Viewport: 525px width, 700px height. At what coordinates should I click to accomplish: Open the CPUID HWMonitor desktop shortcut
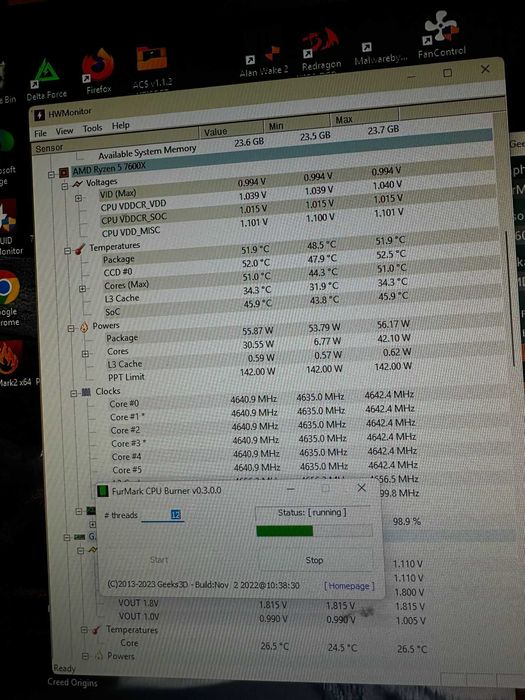click(9, 228)
